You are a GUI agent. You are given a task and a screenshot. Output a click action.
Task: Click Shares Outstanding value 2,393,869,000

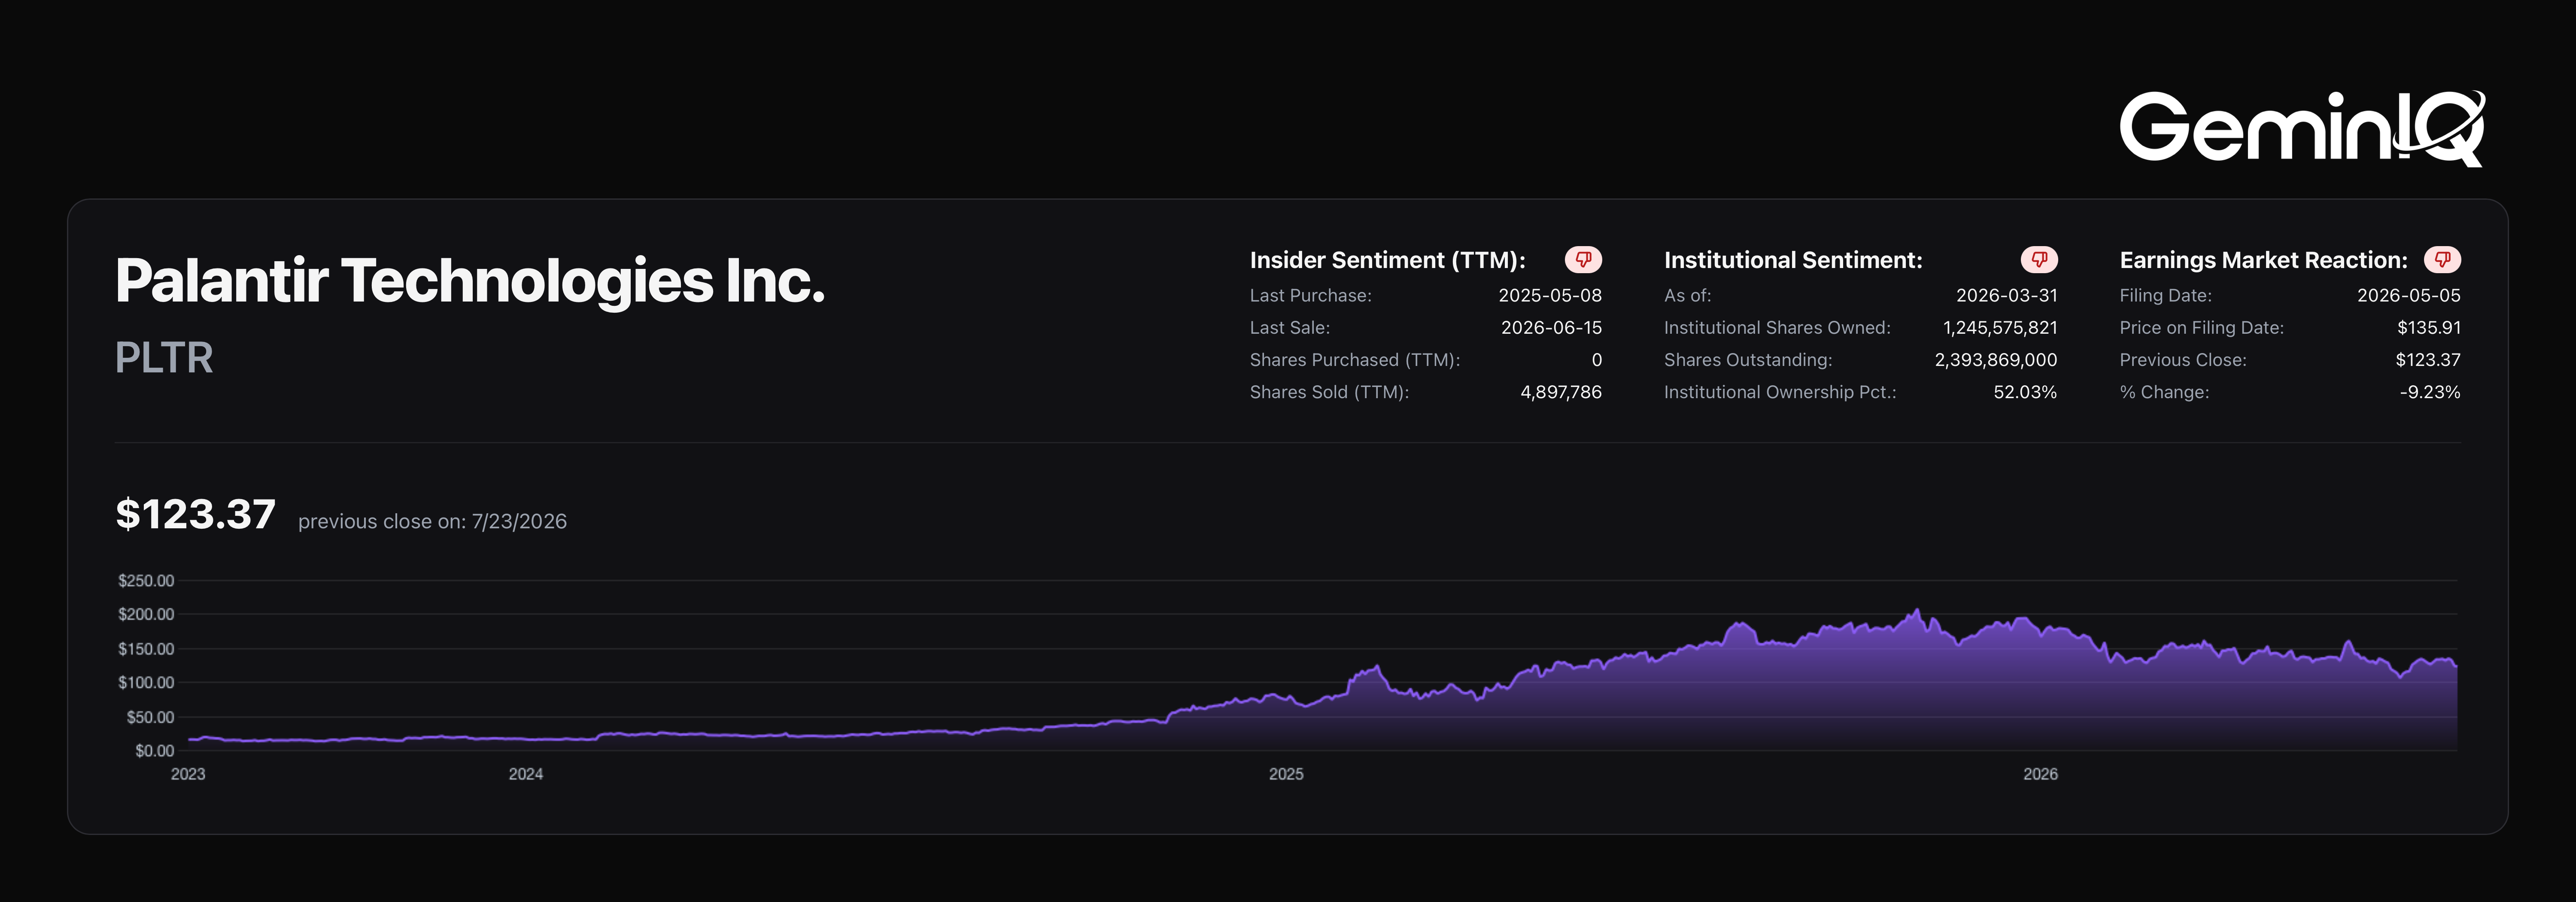1995,360
